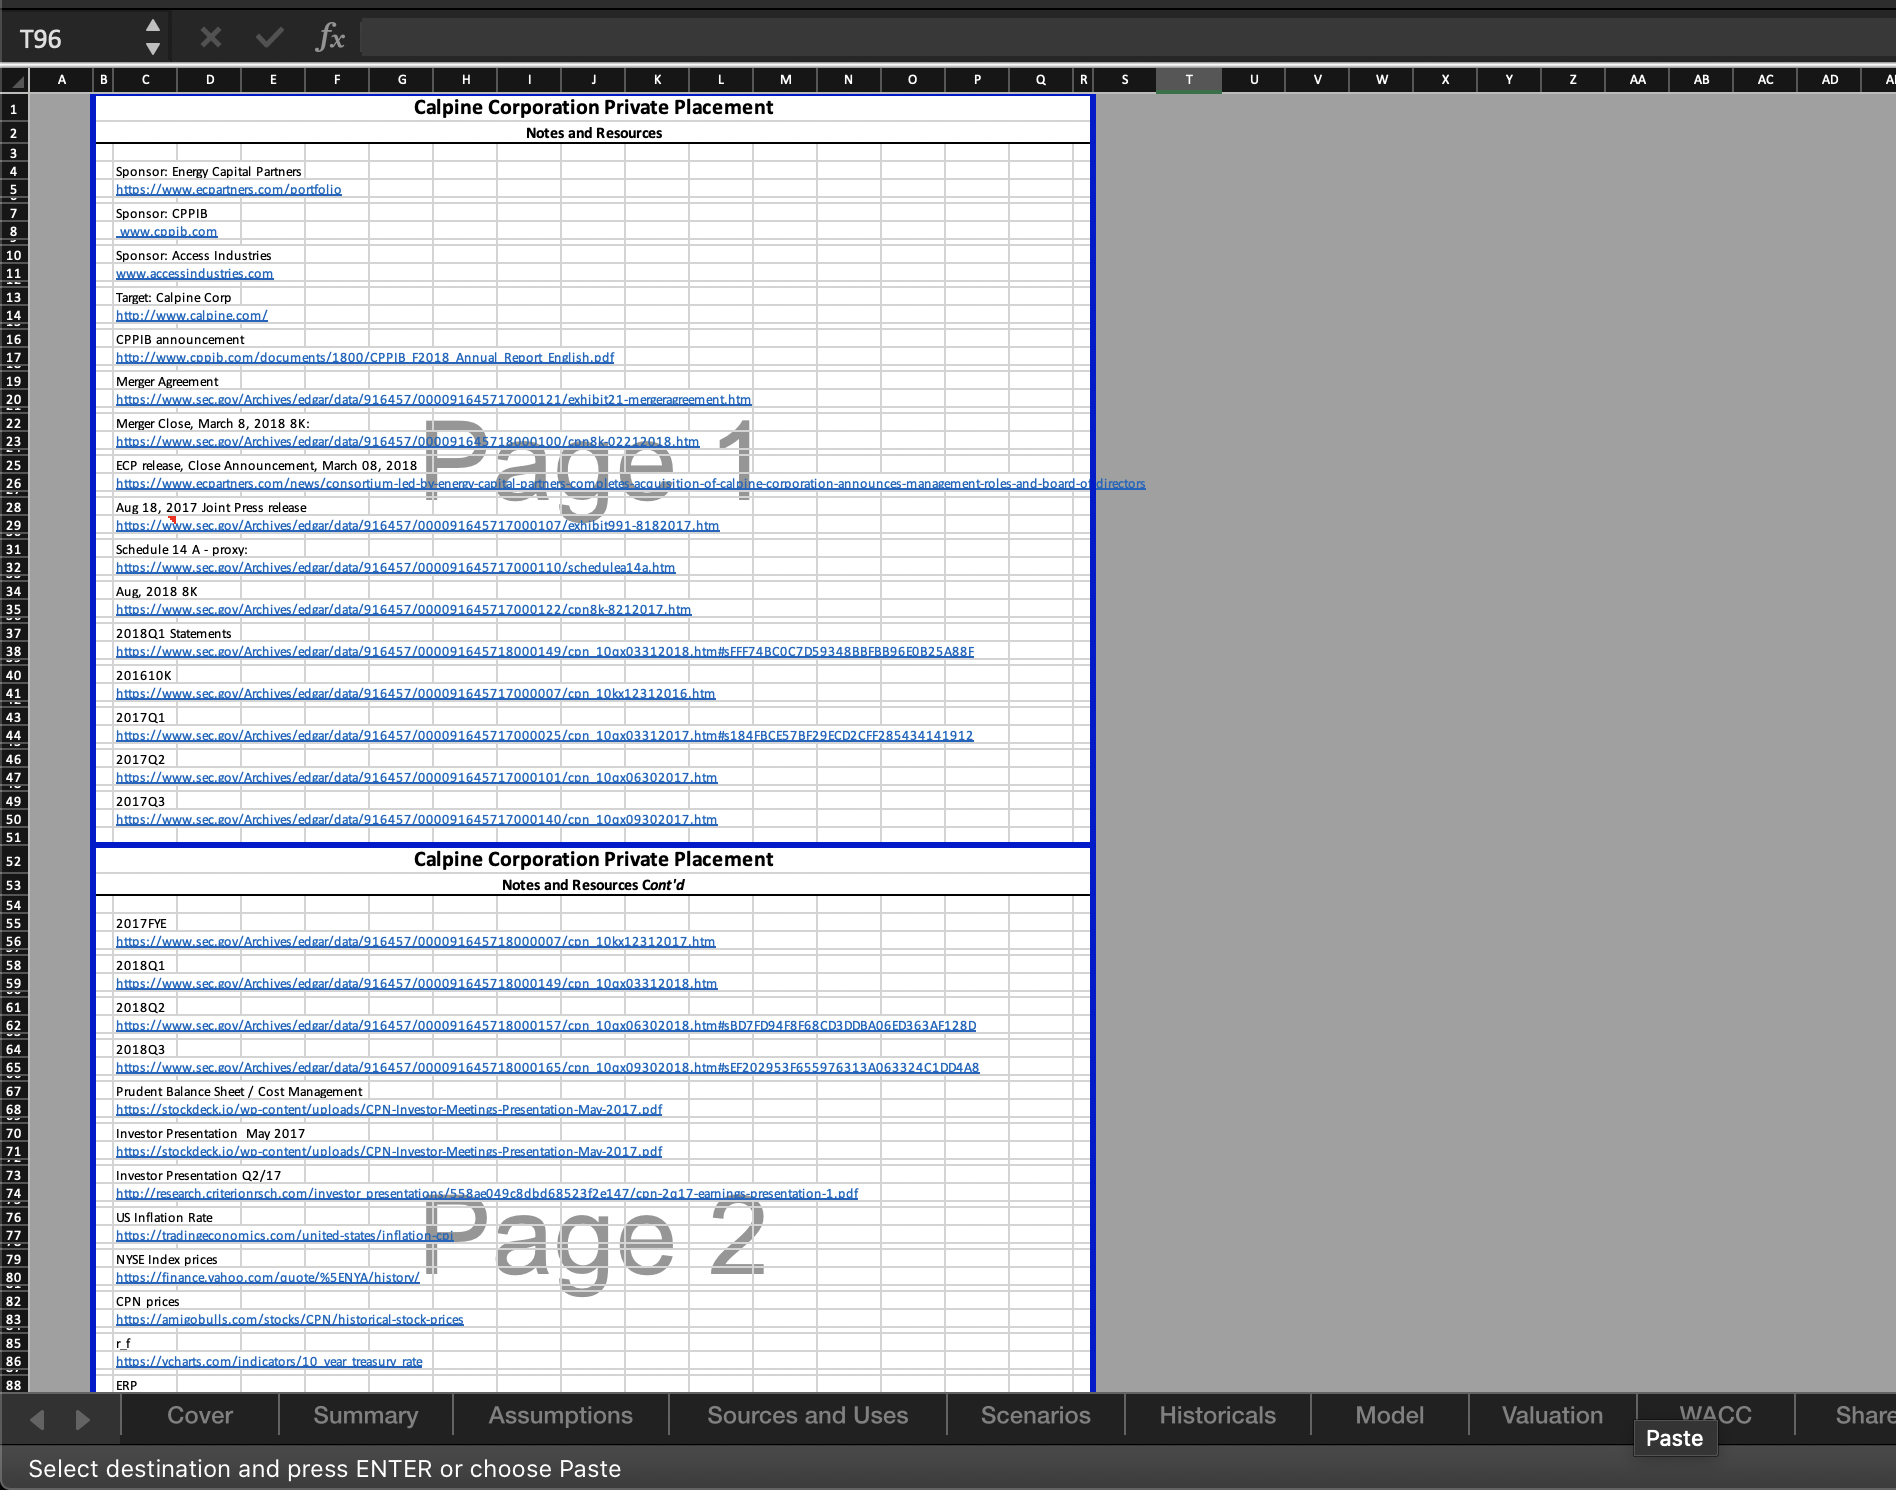Expand the Name Box dropdown stepper

(152, 37)
